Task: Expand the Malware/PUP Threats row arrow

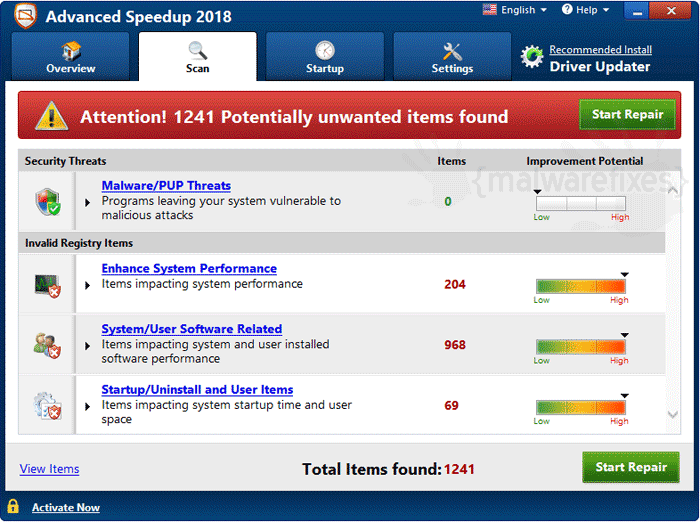Action: (88, 203)
